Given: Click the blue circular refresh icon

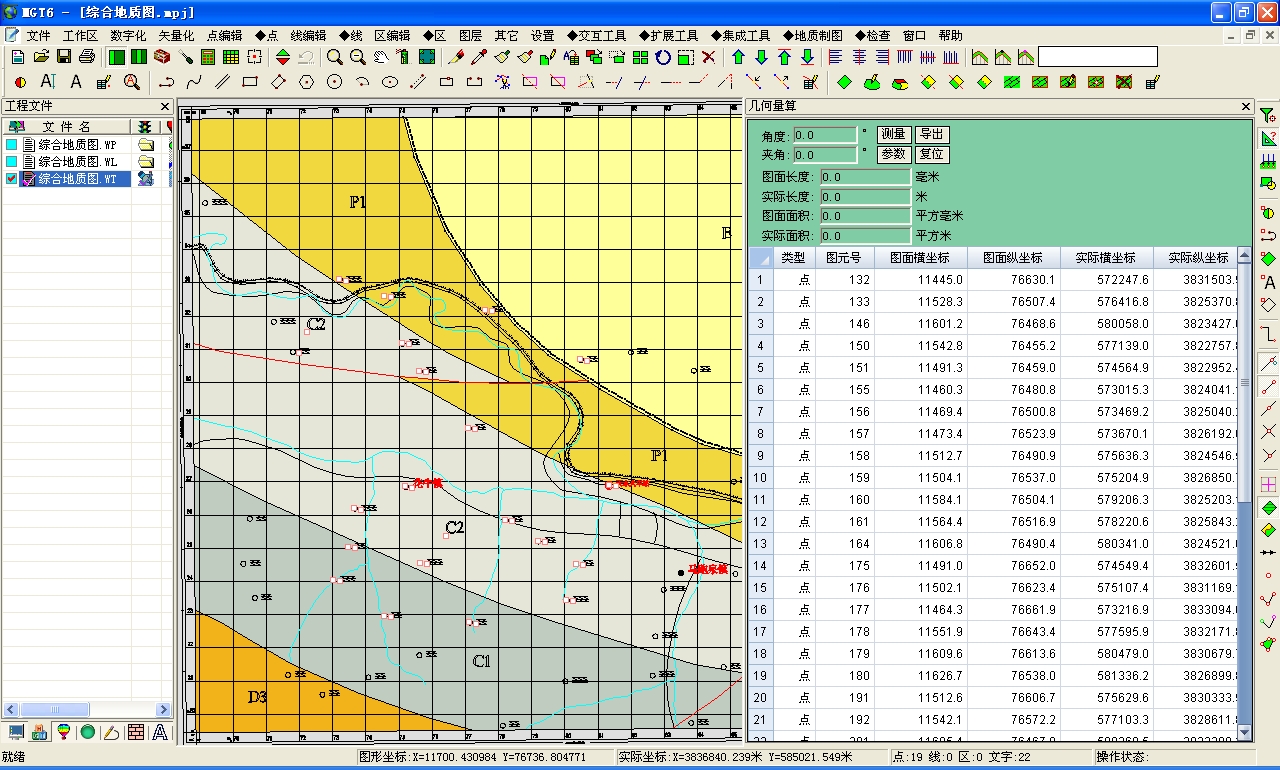Looking at the screenshot, I should pyautogui.click(x=663, y=57).
